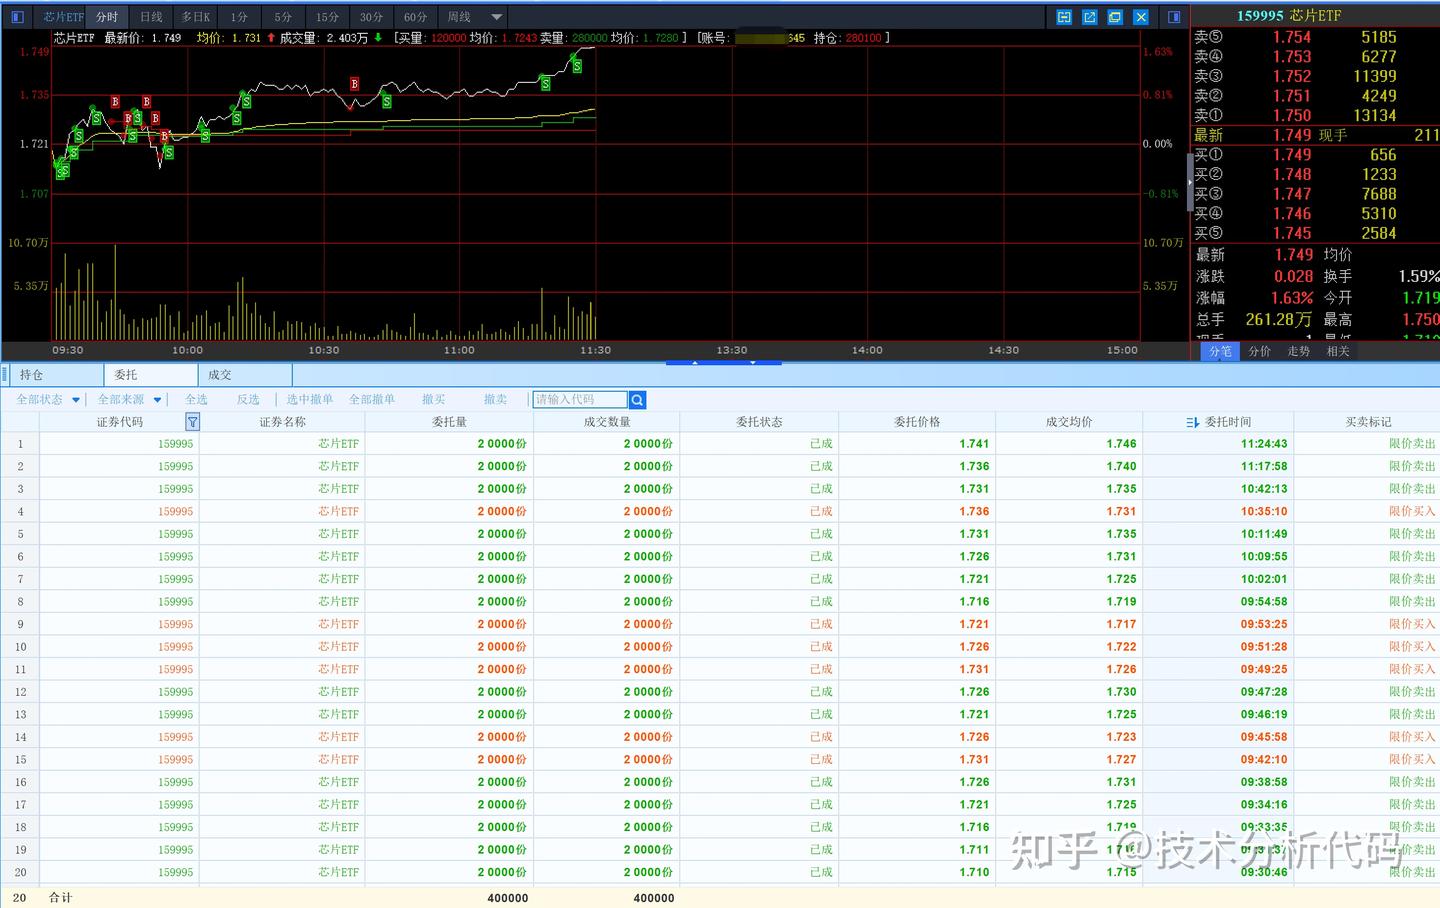This screenshot has height=908, width=1440.
Task: Click the 委托状态 column header
Action: pyautogui.click(x=759, y=422)
